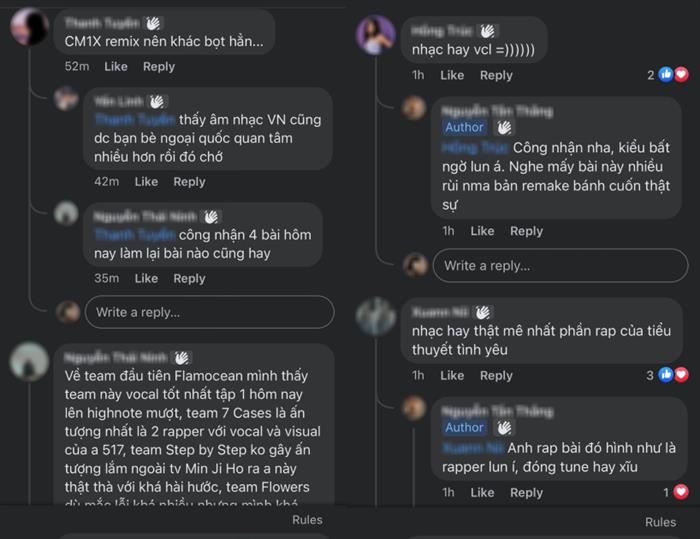This screenshot has height=539, width=700.
Task: Click wave badge icon on "CM1X remix" comment
Action: tap(153, 21)
